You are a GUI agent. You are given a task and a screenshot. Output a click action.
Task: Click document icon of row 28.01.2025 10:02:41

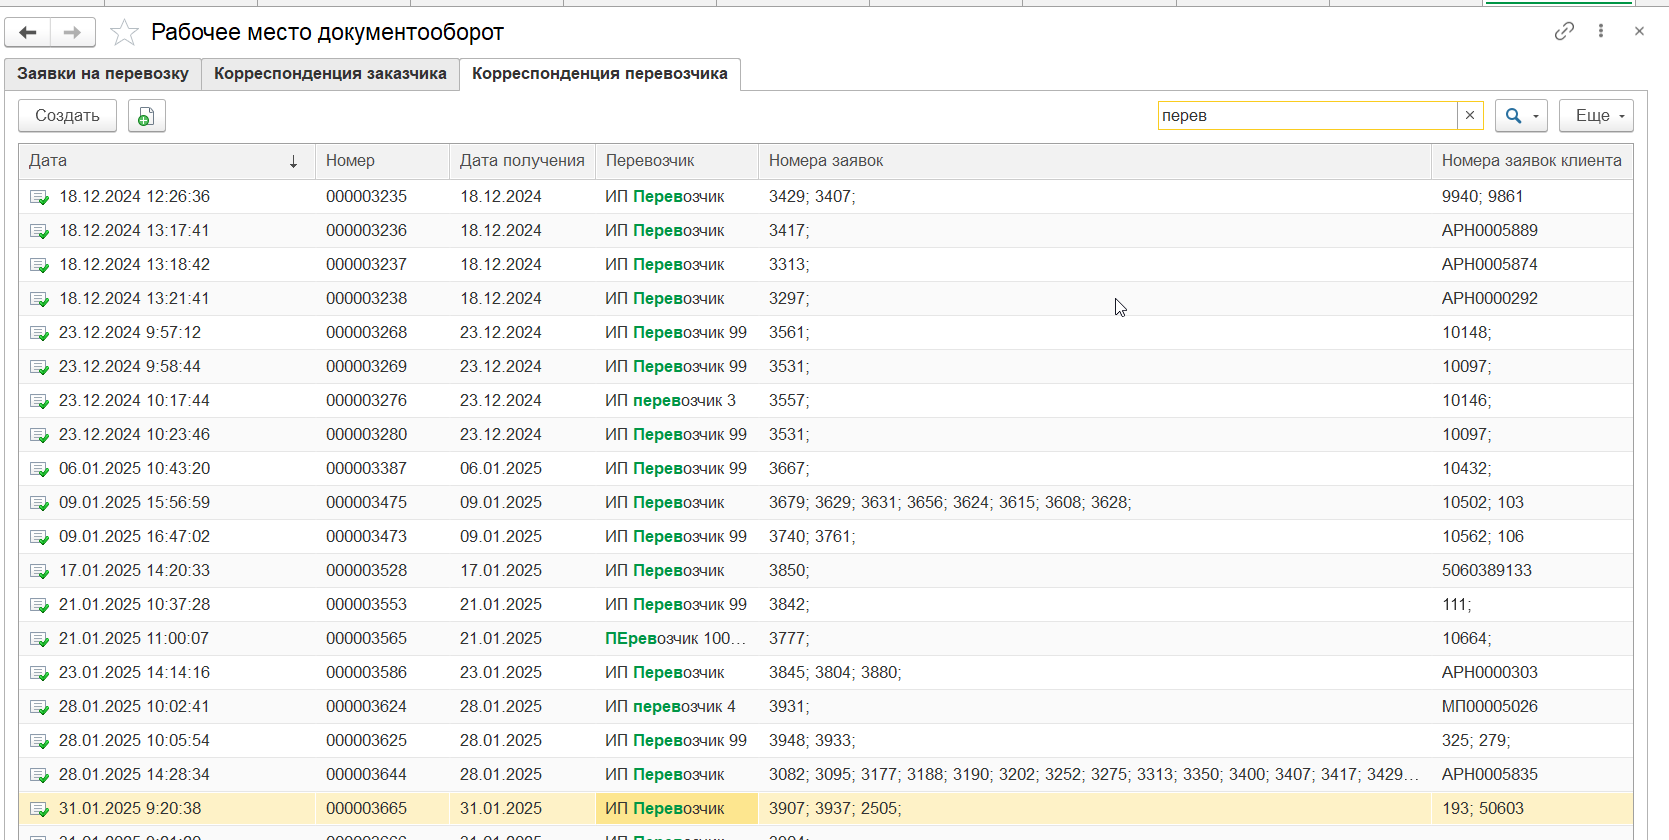pos(39,707)
